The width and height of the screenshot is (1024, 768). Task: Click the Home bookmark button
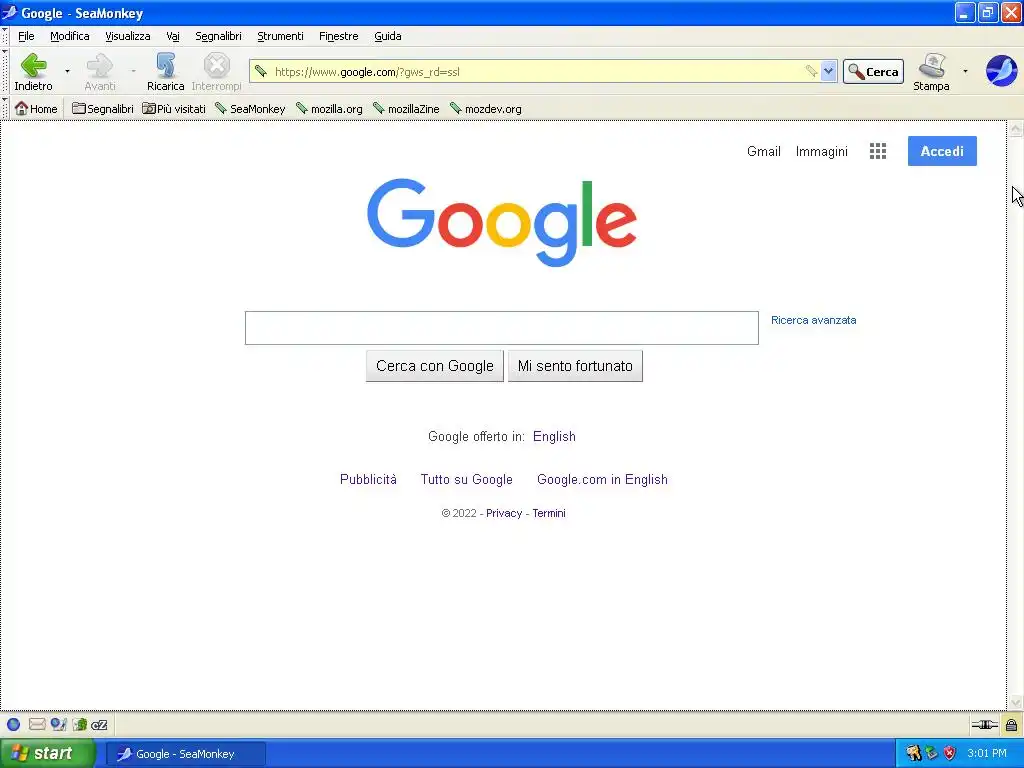(36, 108)
